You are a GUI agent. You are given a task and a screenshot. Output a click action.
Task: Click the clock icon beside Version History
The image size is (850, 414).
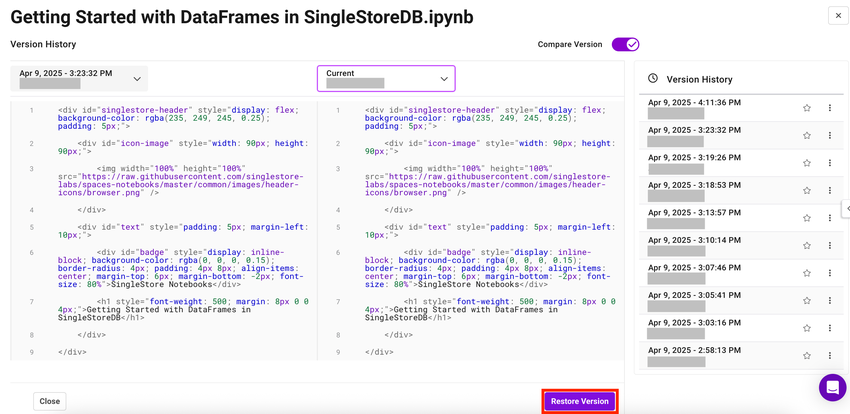pyautogui.click(x=653, y=79)
